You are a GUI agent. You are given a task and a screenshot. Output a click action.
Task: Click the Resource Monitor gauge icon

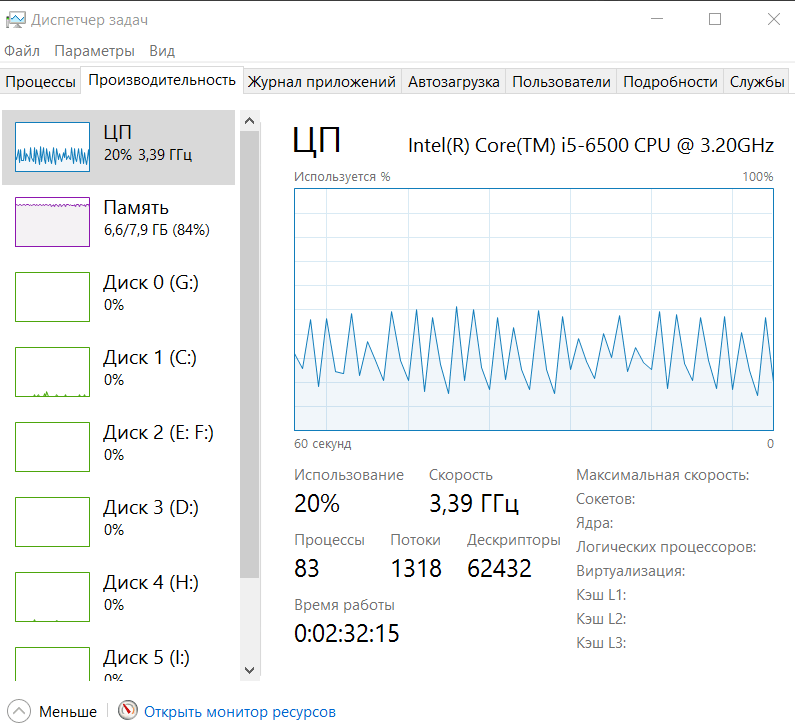point(128,710)
